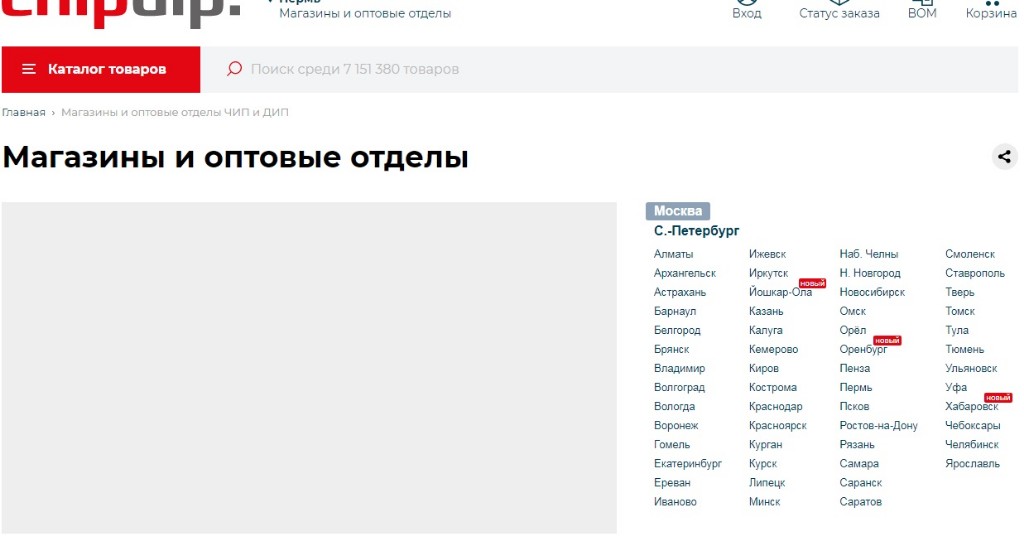
Task: Choose Курск in city list
Action: click(763, 463)
